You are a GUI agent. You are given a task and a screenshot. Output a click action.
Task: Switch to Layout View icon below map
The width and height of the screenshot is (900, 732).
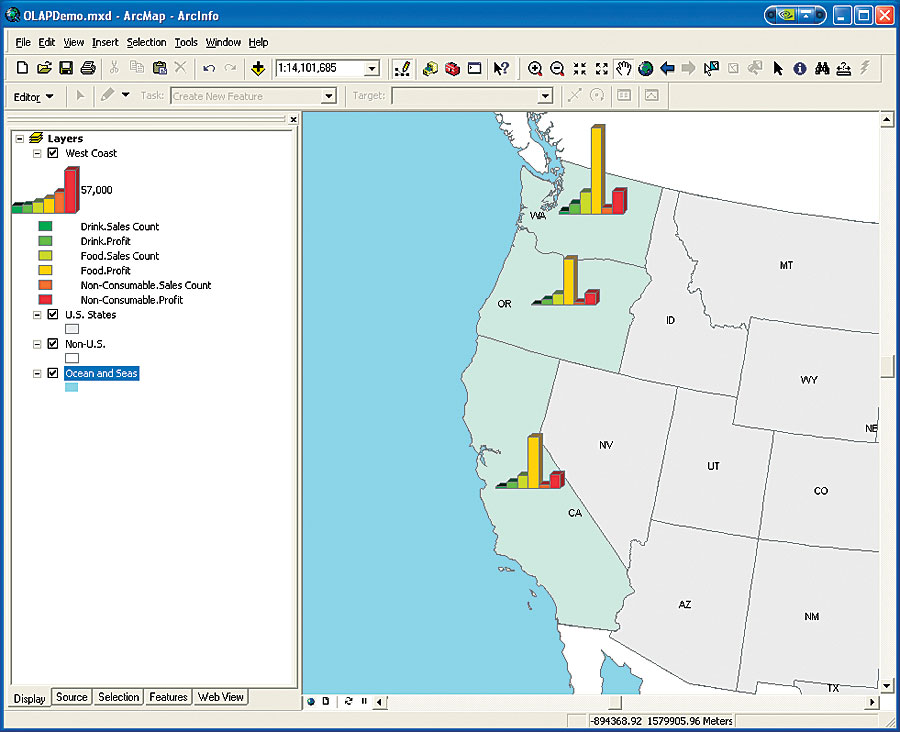point(325,701)
